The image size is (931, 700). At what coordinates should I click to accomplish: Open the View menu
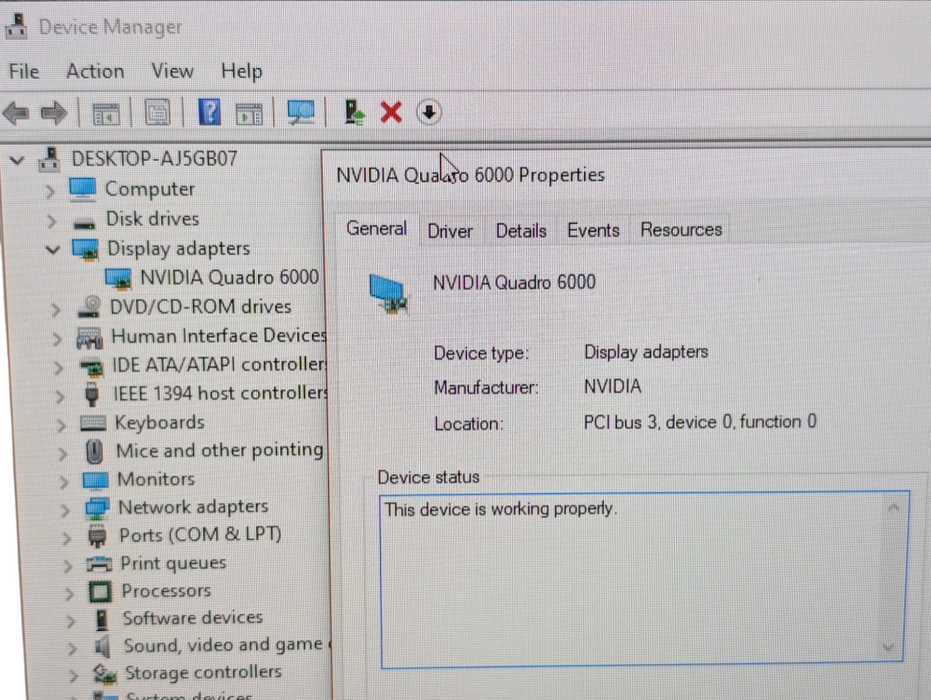tap(172, 71)
